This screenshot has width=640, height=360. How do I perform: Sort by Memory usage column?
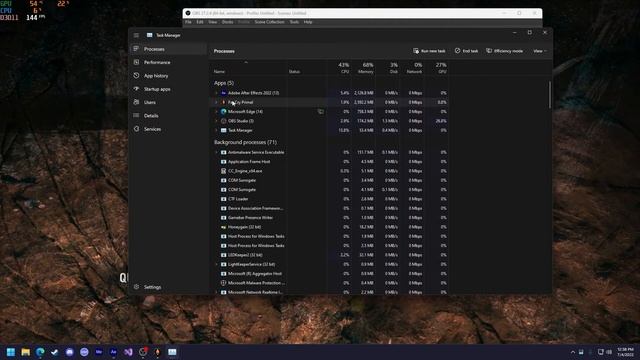coord(363,68)
